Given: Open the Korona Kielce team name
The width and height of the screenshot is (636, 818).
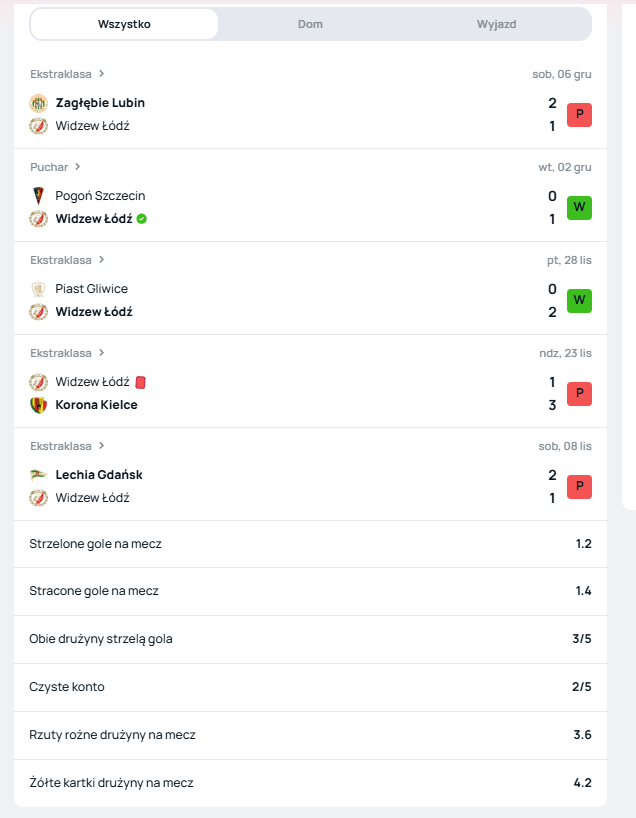Looking at the screenshot, I should [x=96, y=405].
